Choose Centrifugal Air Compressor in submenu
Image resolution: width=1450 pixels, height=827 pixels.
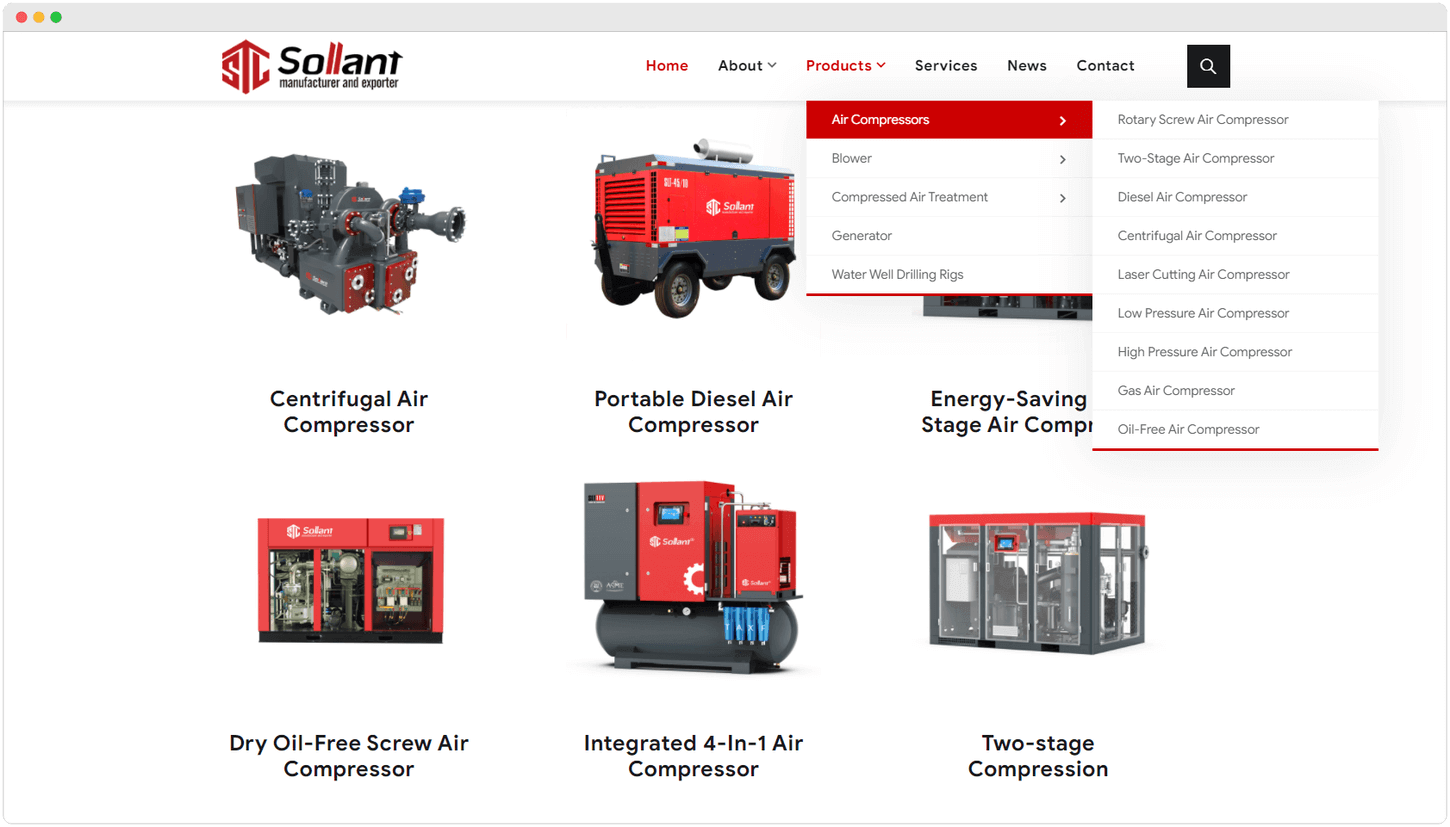pos(1235,236)
